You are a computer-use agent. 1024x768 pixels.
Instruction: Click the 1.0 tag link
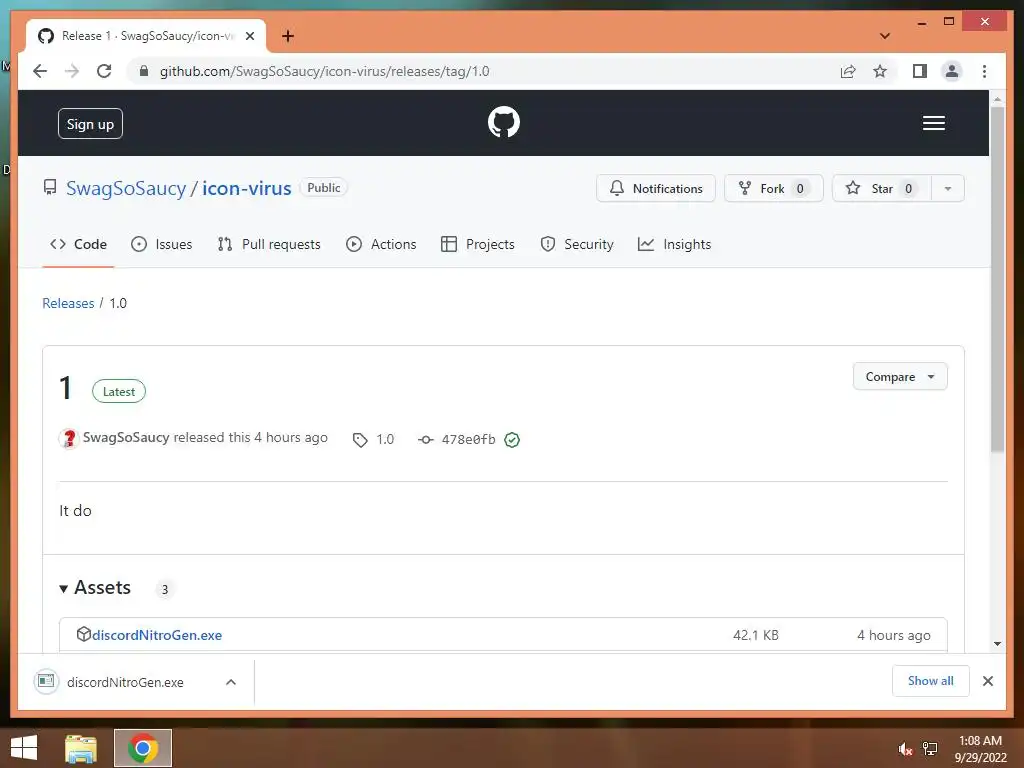click(x=374, y=440)
